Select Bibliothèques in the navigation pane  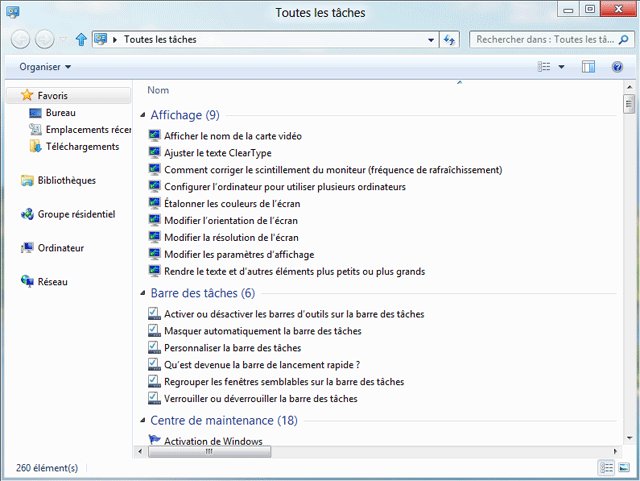click(x=66, y=180)
